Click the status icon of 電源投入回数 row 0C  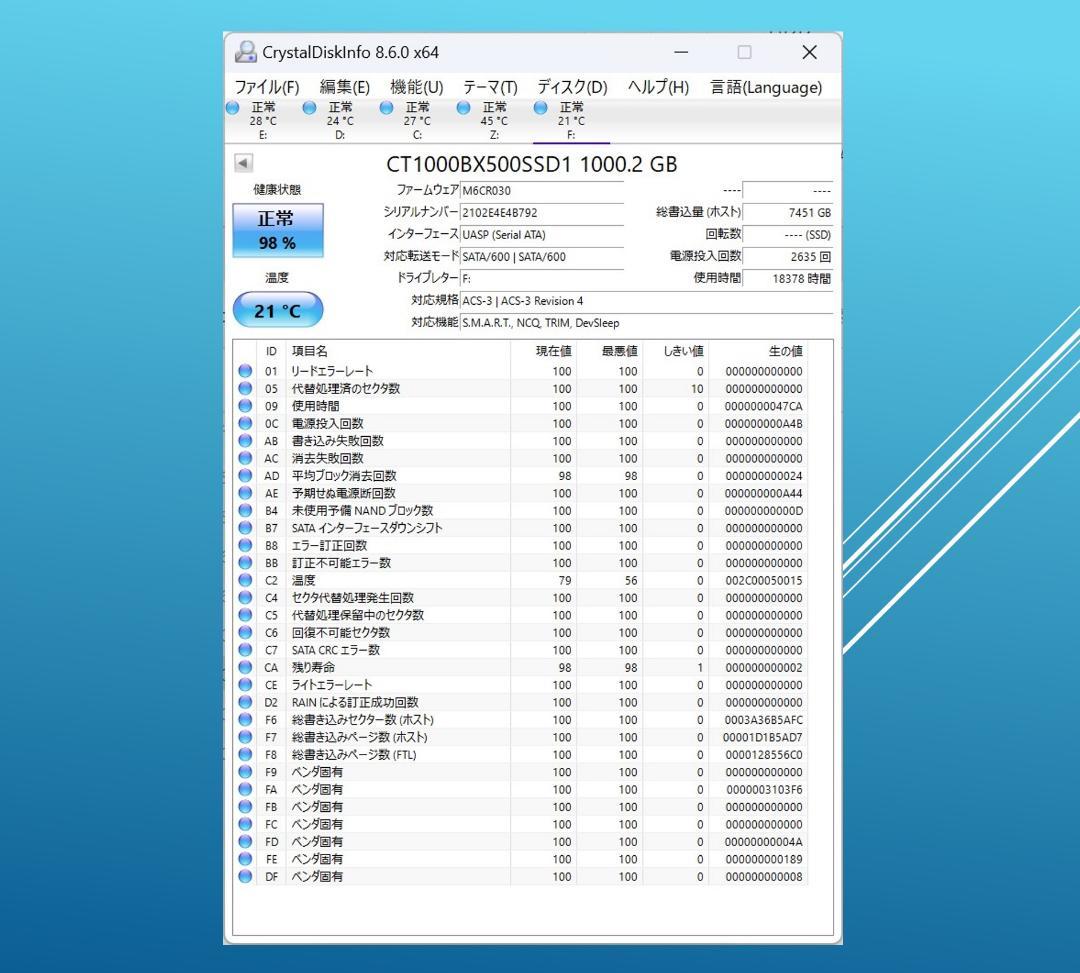[245, 423]
